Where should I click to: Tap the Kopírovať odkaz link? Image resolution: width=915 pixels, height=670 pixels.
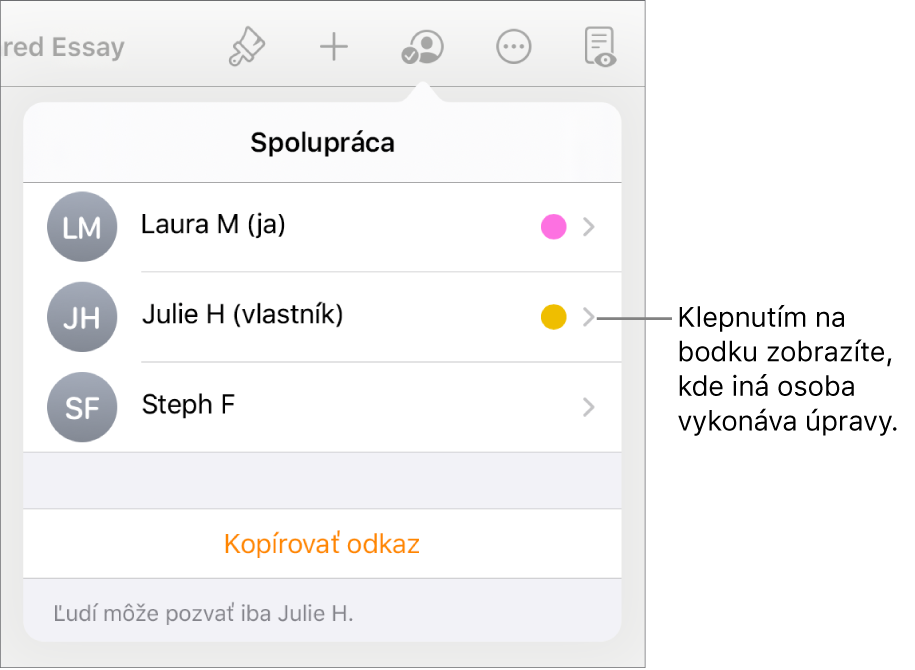point(322,544)
